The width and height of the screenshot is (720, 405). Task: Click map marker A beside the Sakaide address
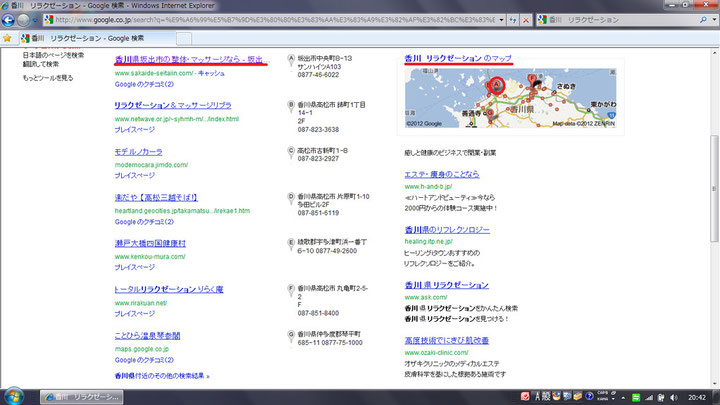tap(290, 59)
